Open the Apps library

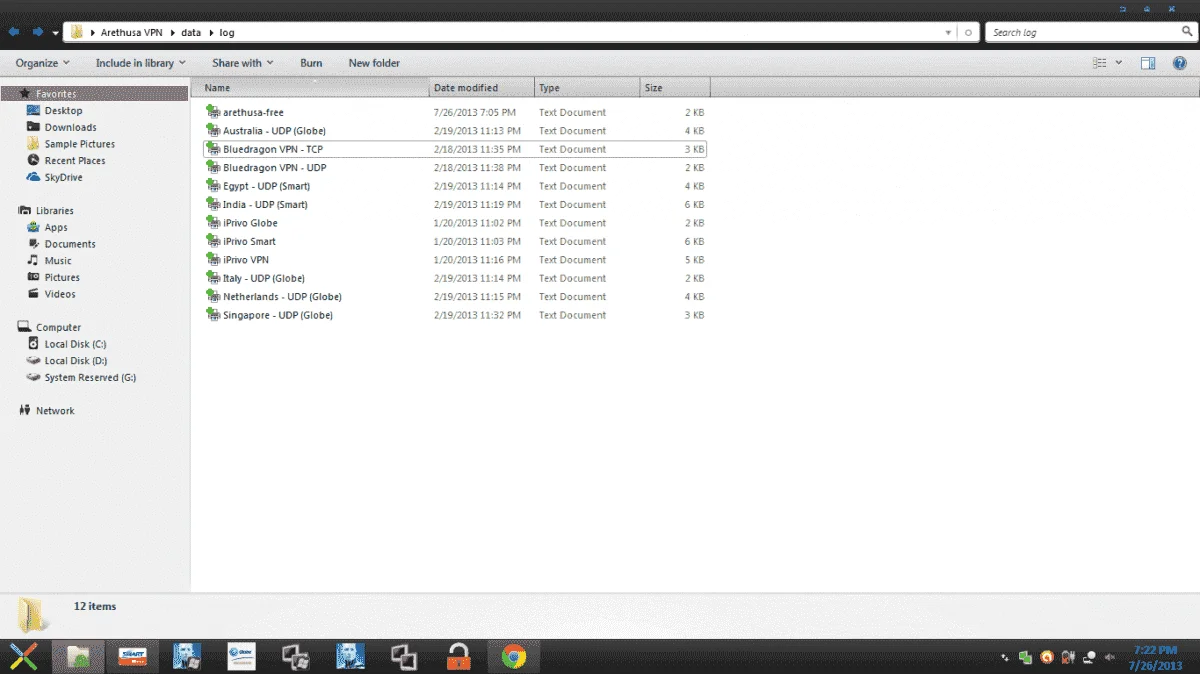(56, 228)
